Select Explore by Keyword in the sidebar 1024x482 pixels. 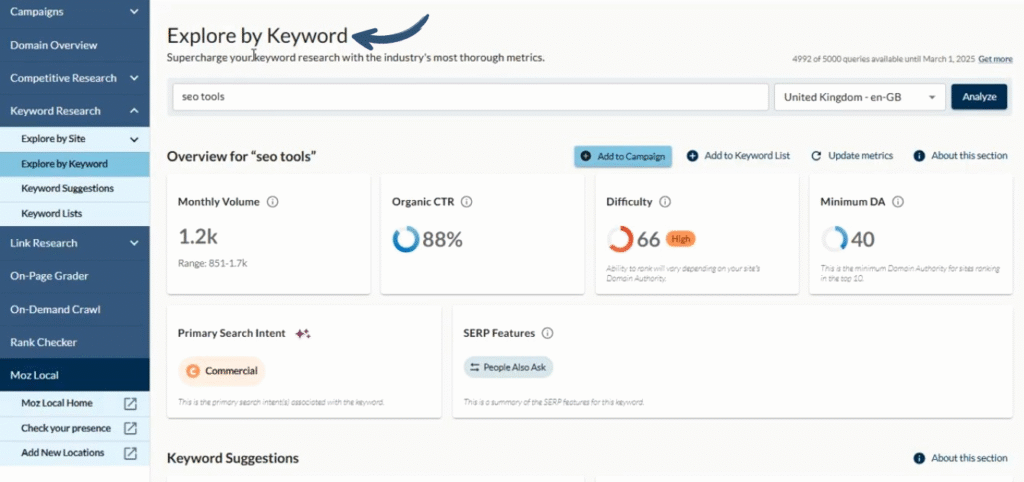coord(74,164)
